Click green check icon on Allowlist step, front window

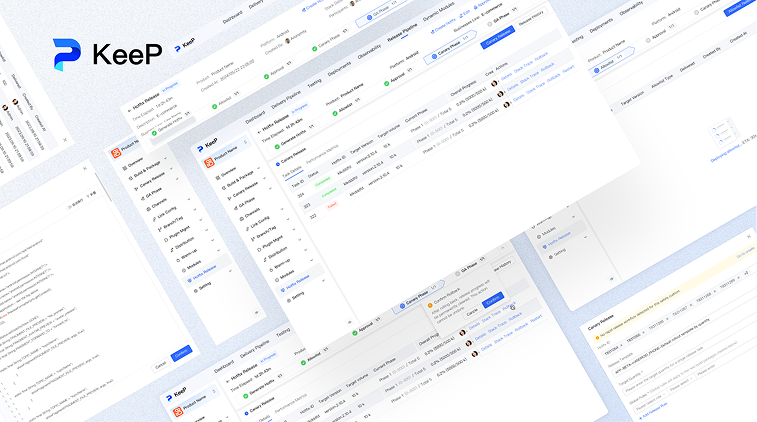point(335,113)
